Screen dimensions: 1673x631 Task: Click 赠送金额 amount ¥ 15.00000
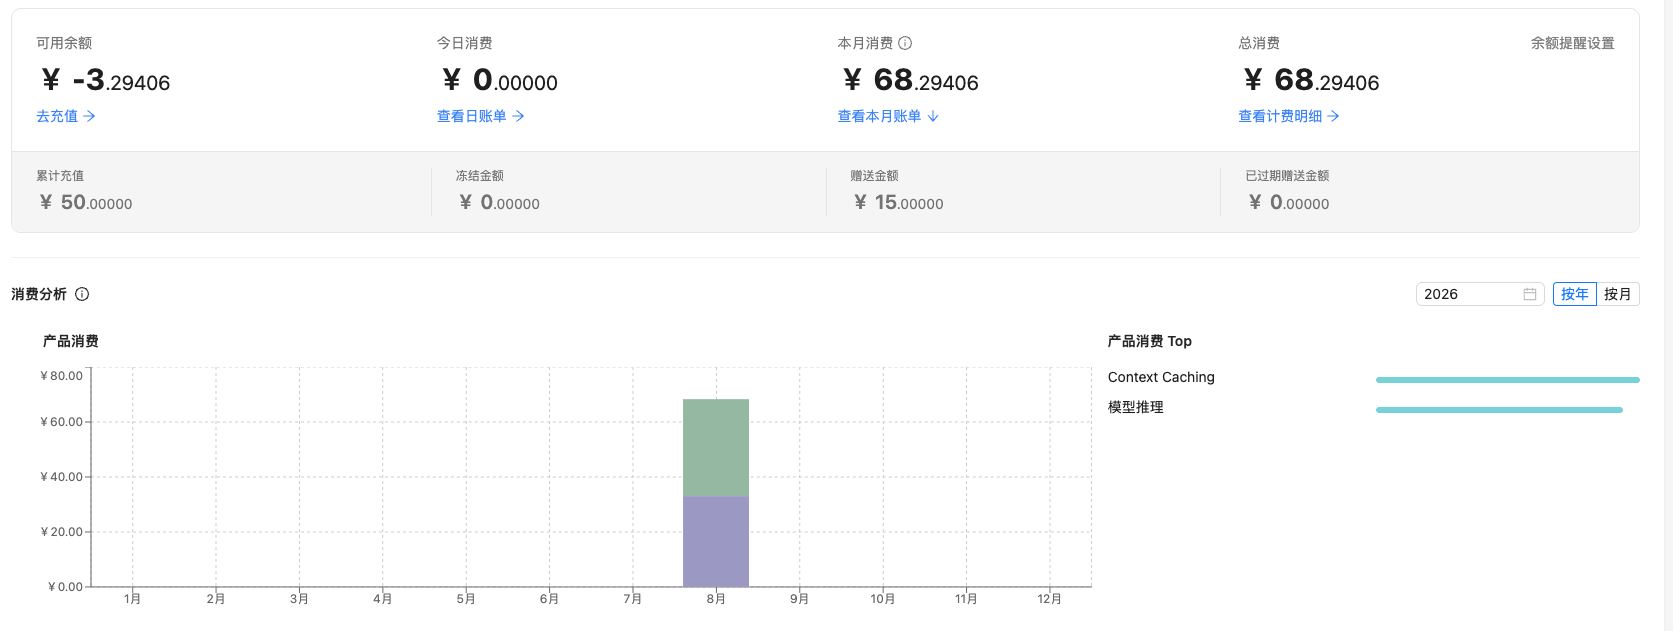[899, 203]
